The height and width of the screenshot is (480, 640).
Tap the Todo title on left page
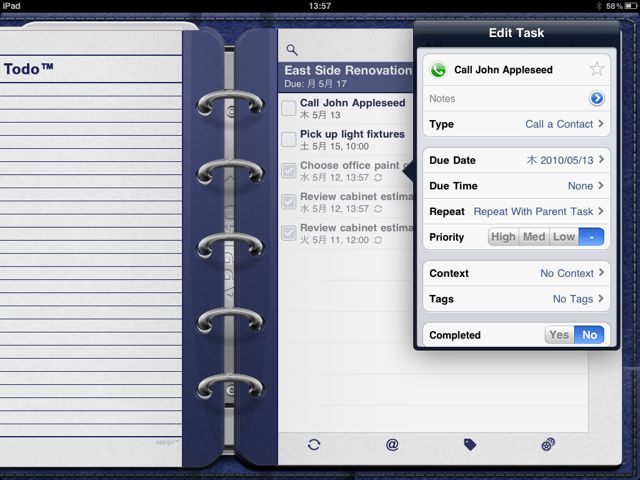[29, 69]
